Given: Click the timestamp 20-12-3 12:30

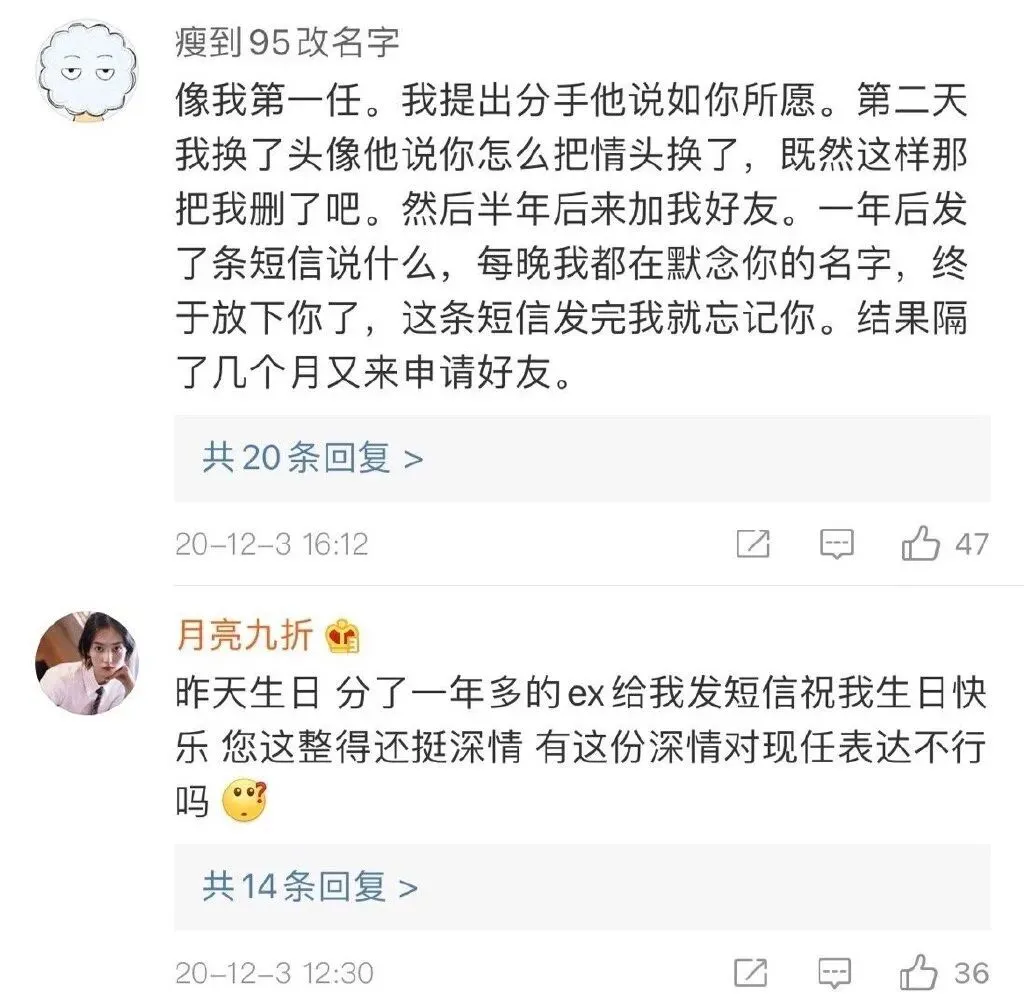Looking at the screenshot, I should click(274, 973).
